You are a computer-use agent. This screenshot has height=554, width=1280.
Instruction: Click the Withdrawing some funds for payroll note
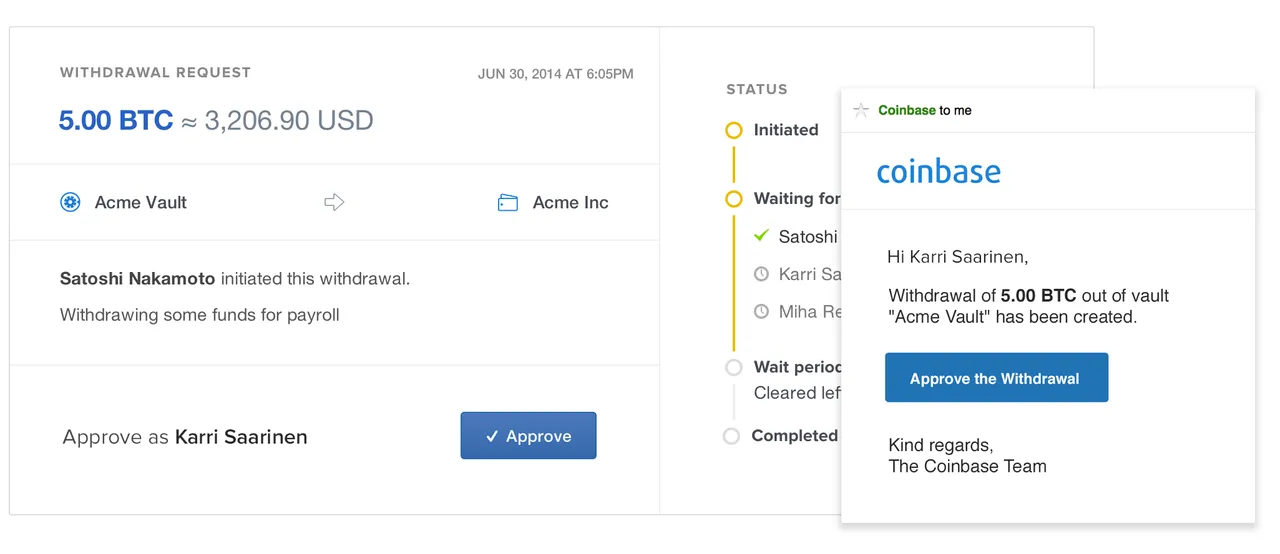click(x=200, y=315)
